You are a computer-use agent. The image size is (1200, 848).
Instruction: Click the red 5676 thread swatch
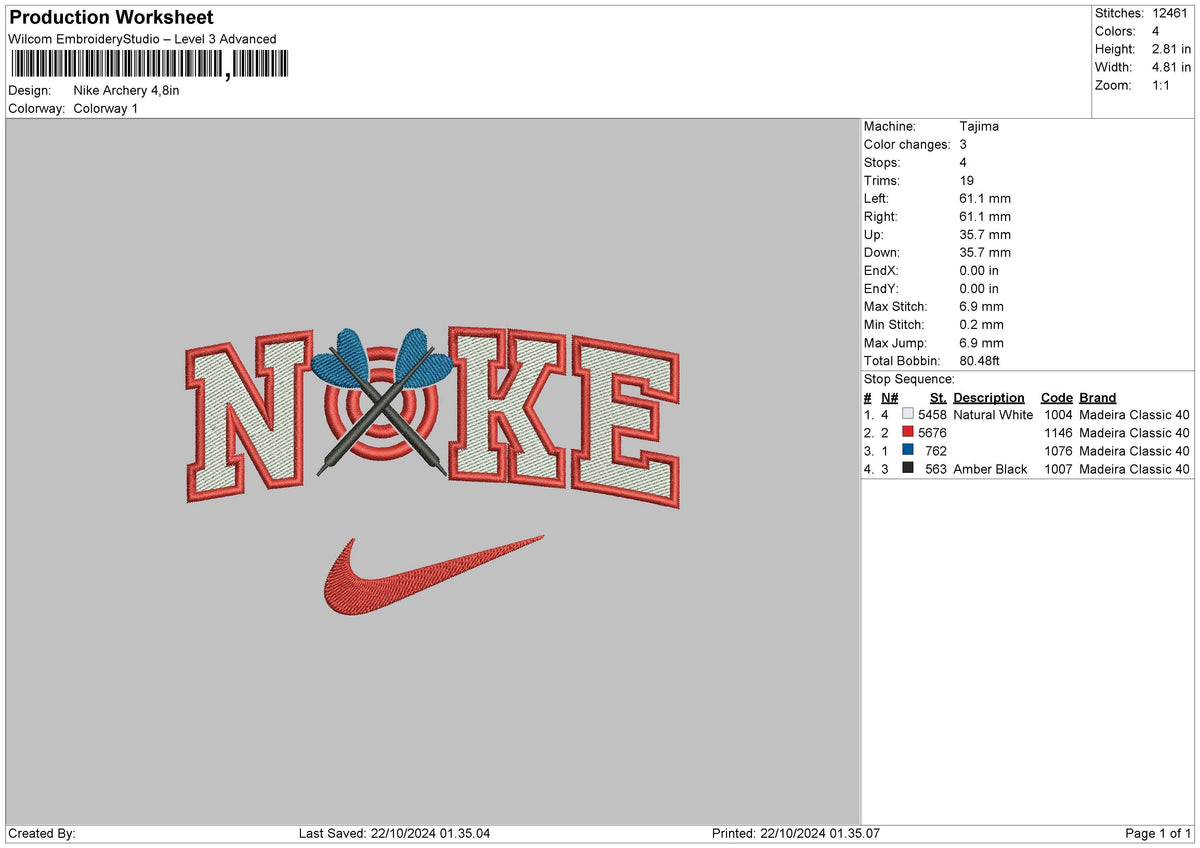click(x=908, y=432)
